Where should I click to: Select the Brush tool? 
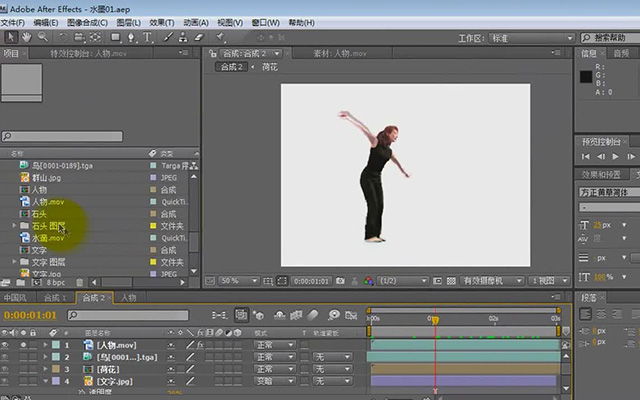(x=168, y=38)
